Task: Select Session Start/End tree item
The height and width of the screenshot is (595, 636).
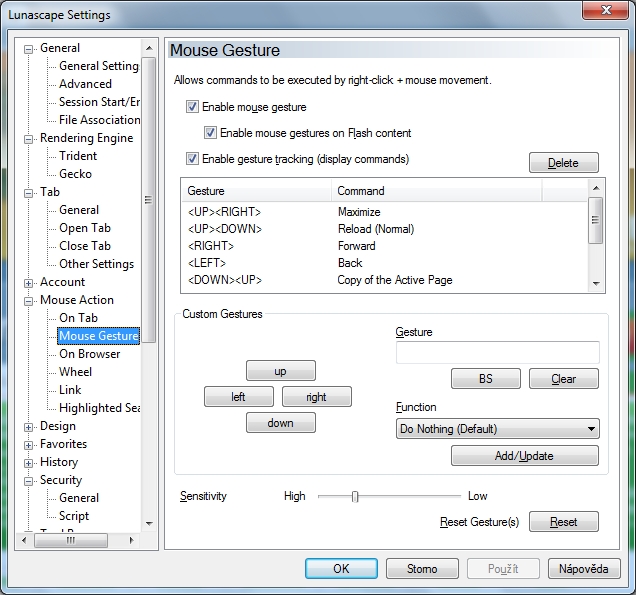Action: [x=99, y=102]
